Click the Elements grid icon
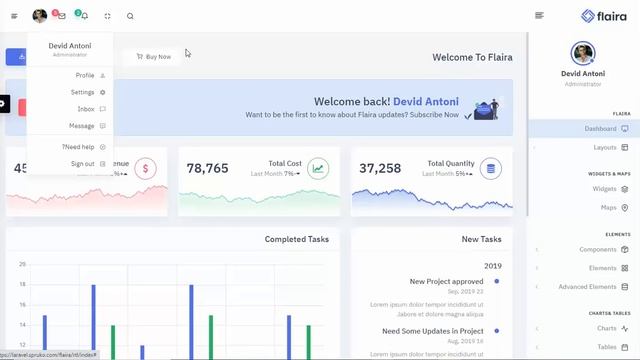This screenshot has height=360, width=640. tap(625, 268)
